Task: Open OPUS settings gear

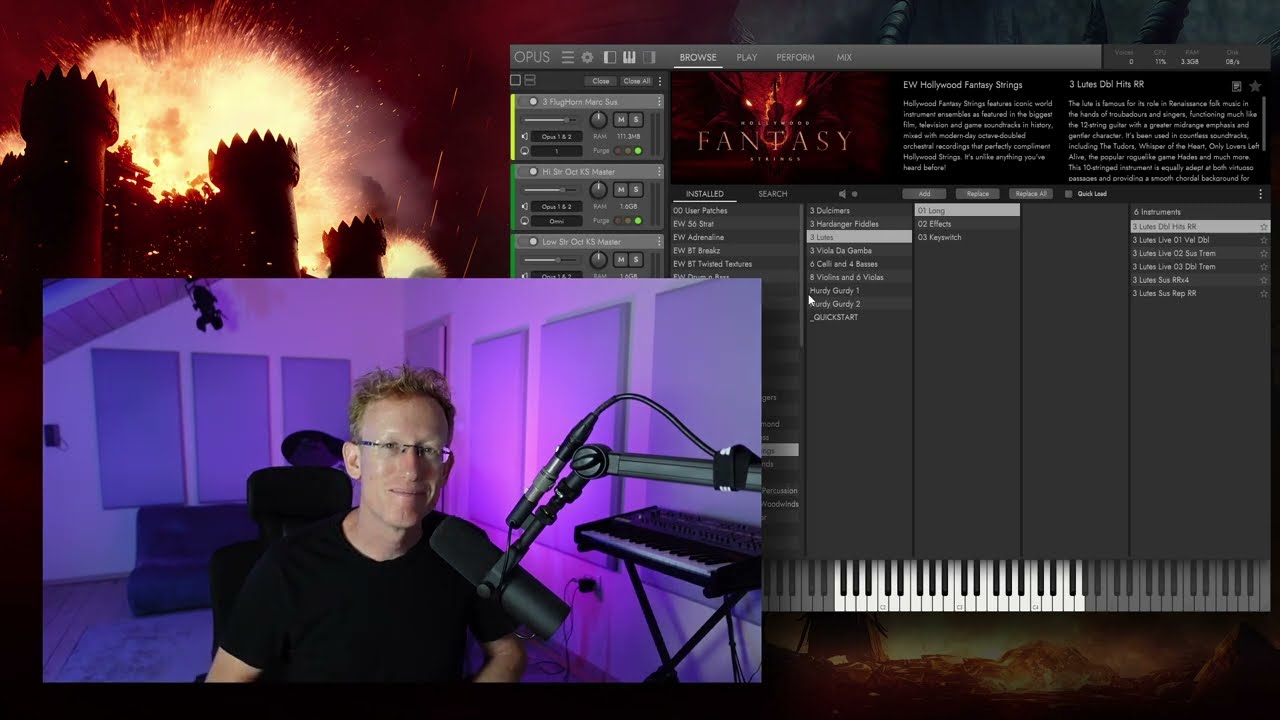Action: pyautogui.click(x=587, y=58)
